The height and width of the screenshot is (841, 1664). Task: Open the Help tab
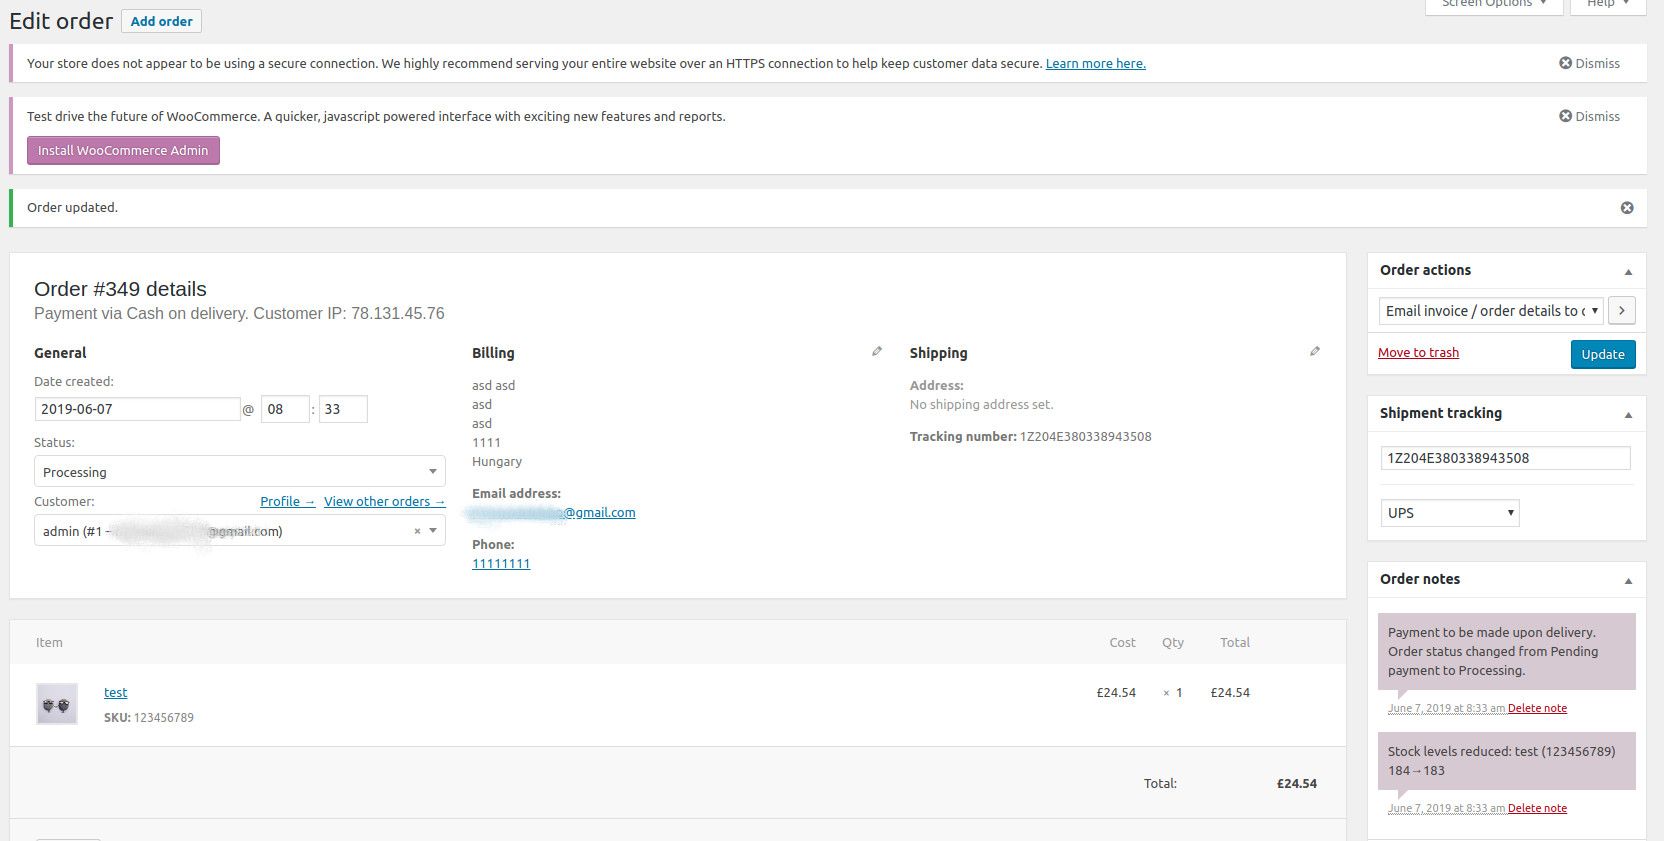point(1608,4)
